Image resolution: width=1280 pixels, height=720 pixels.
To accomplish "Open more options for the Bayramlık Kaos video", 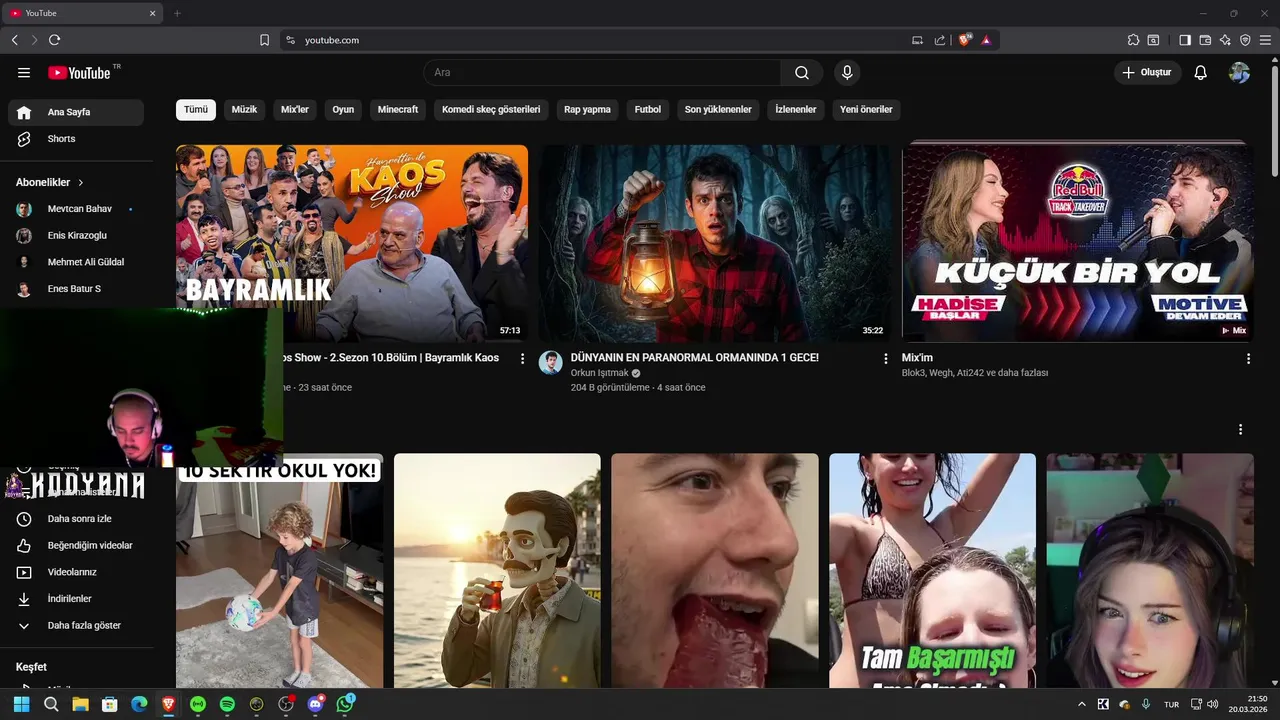I will point(522,358).
